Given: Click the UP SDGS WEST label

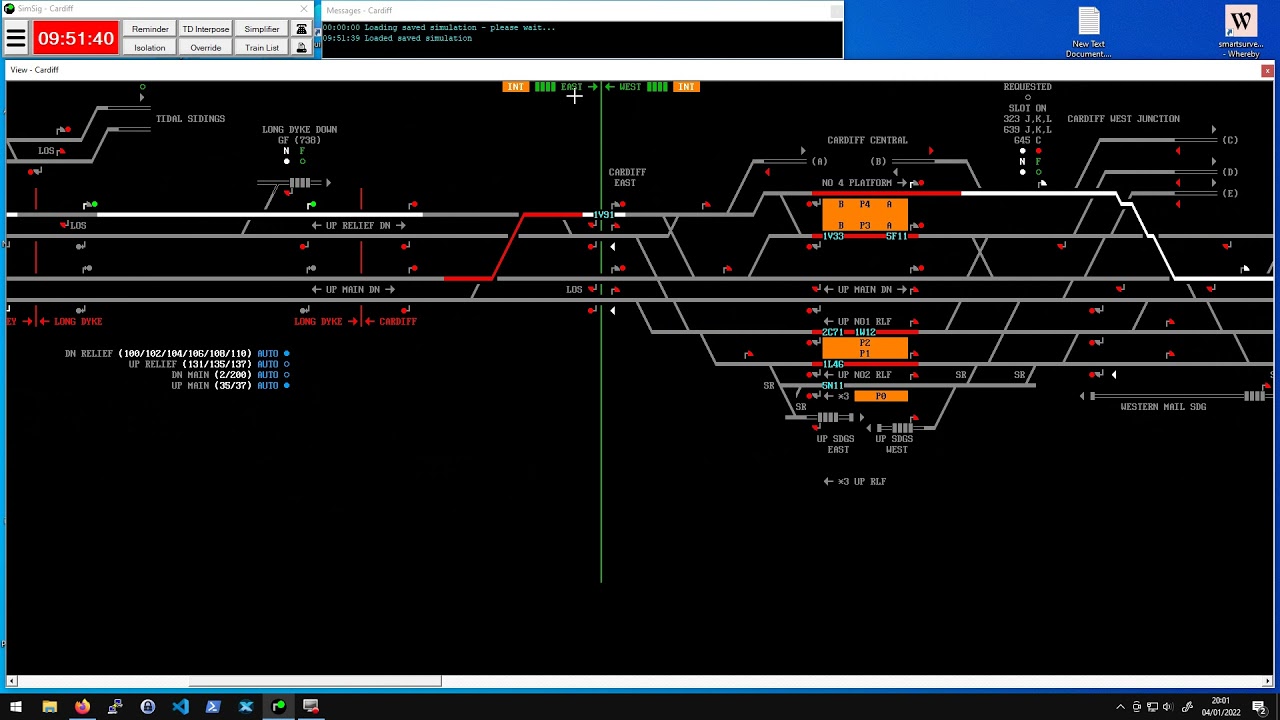Looking at the screenshot, I should coord(895,444).
